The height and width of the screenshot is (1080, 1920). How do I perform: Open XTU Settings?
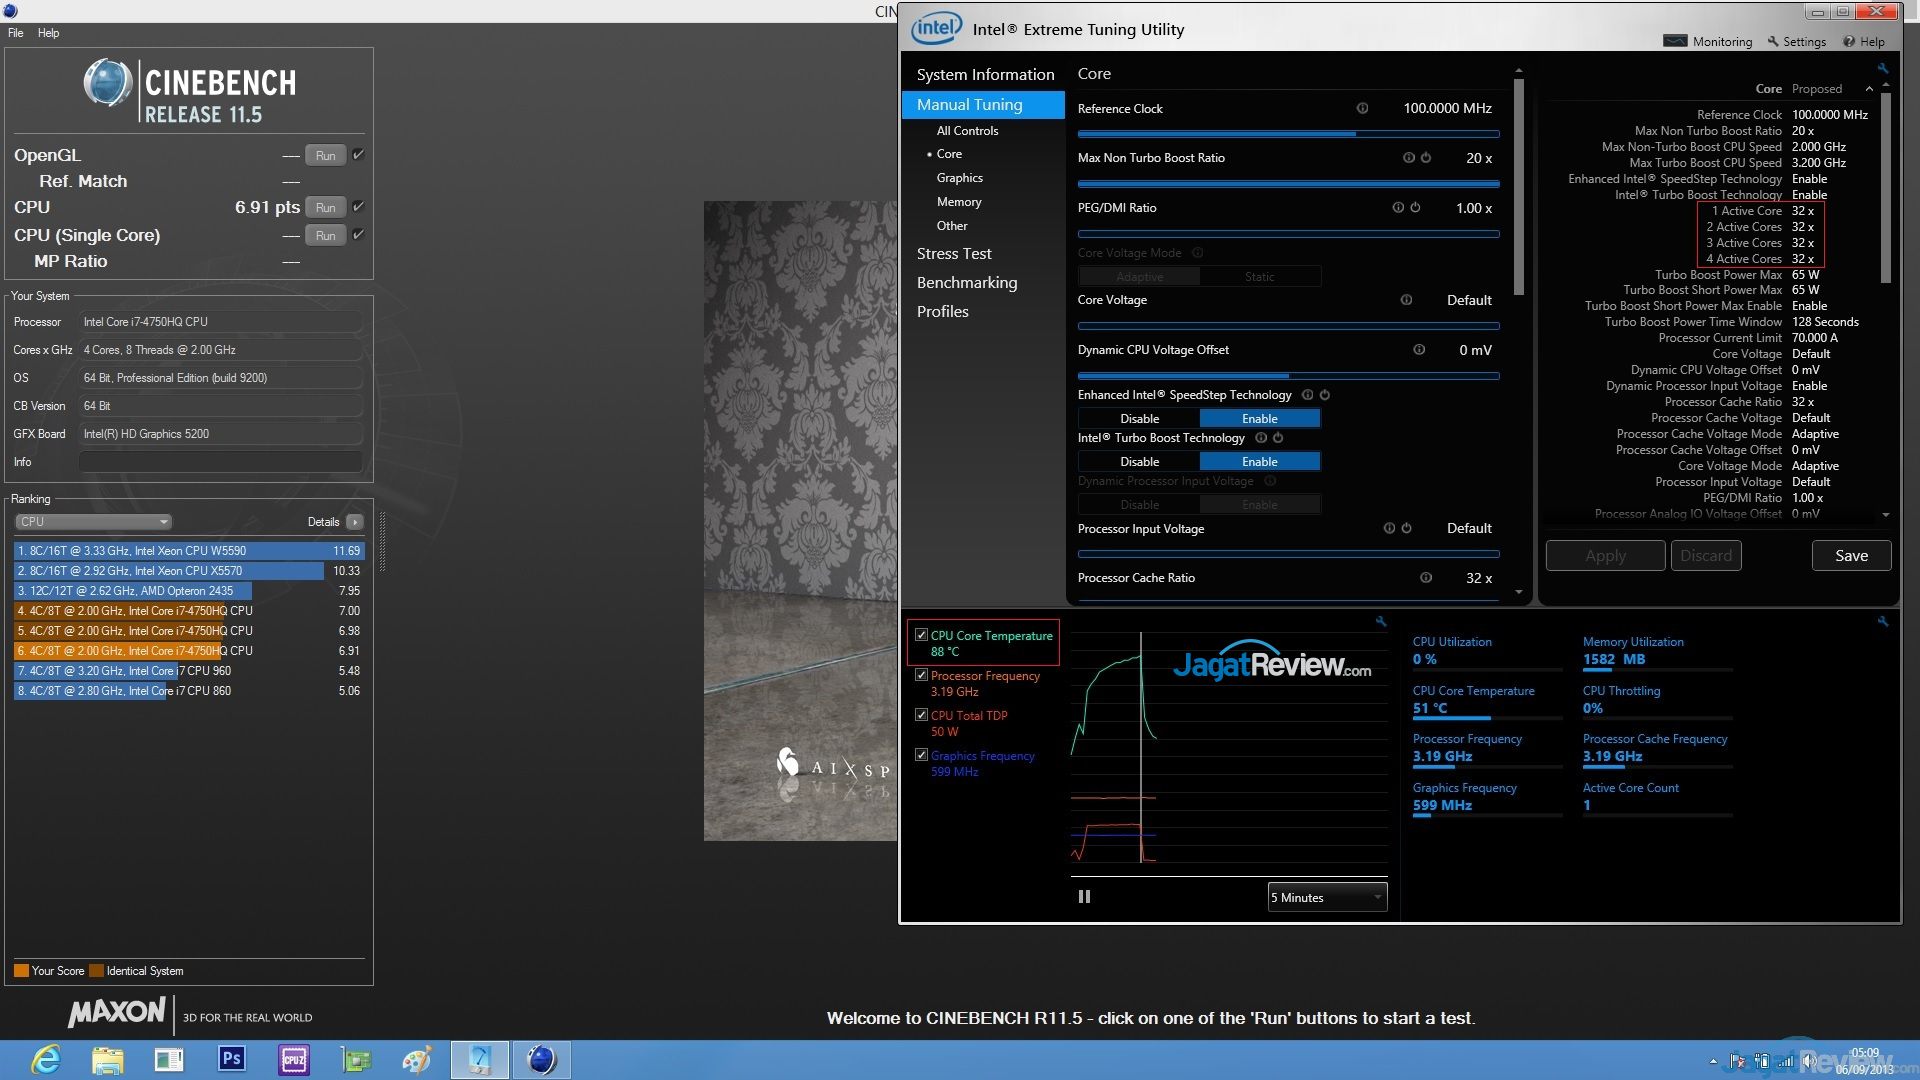(x=1797, y=42)
